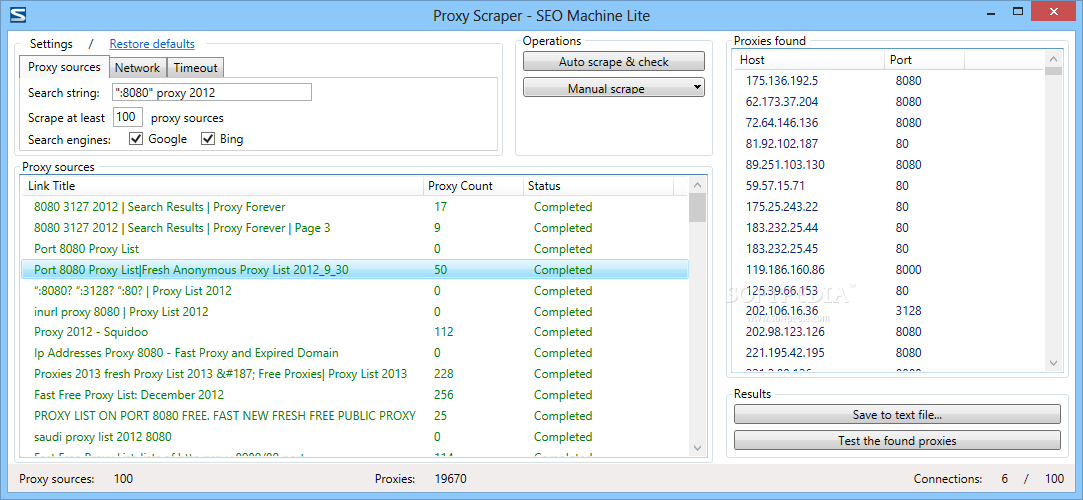Click Save to text file button

(x=897, y=414)
